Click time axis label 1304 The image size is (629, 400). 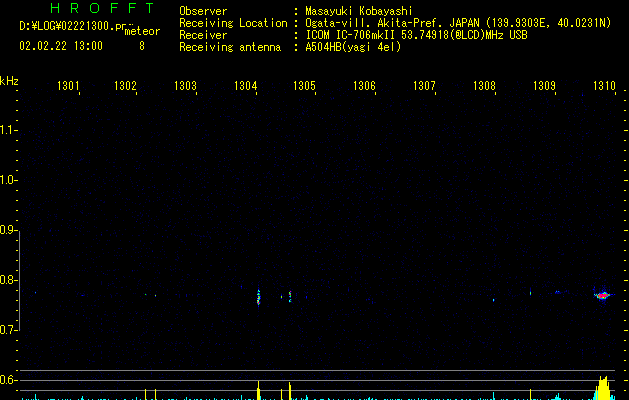pyautogui.click(x=245, y=86)
